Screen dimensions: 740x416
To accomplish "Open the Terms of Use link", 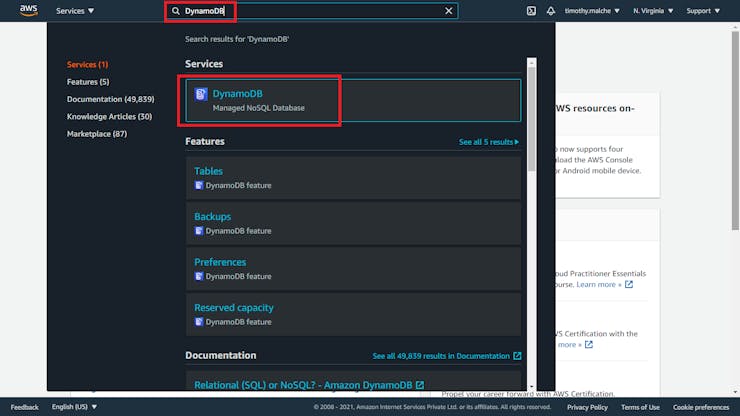I will pyautogui.click(x=640, y=408).
